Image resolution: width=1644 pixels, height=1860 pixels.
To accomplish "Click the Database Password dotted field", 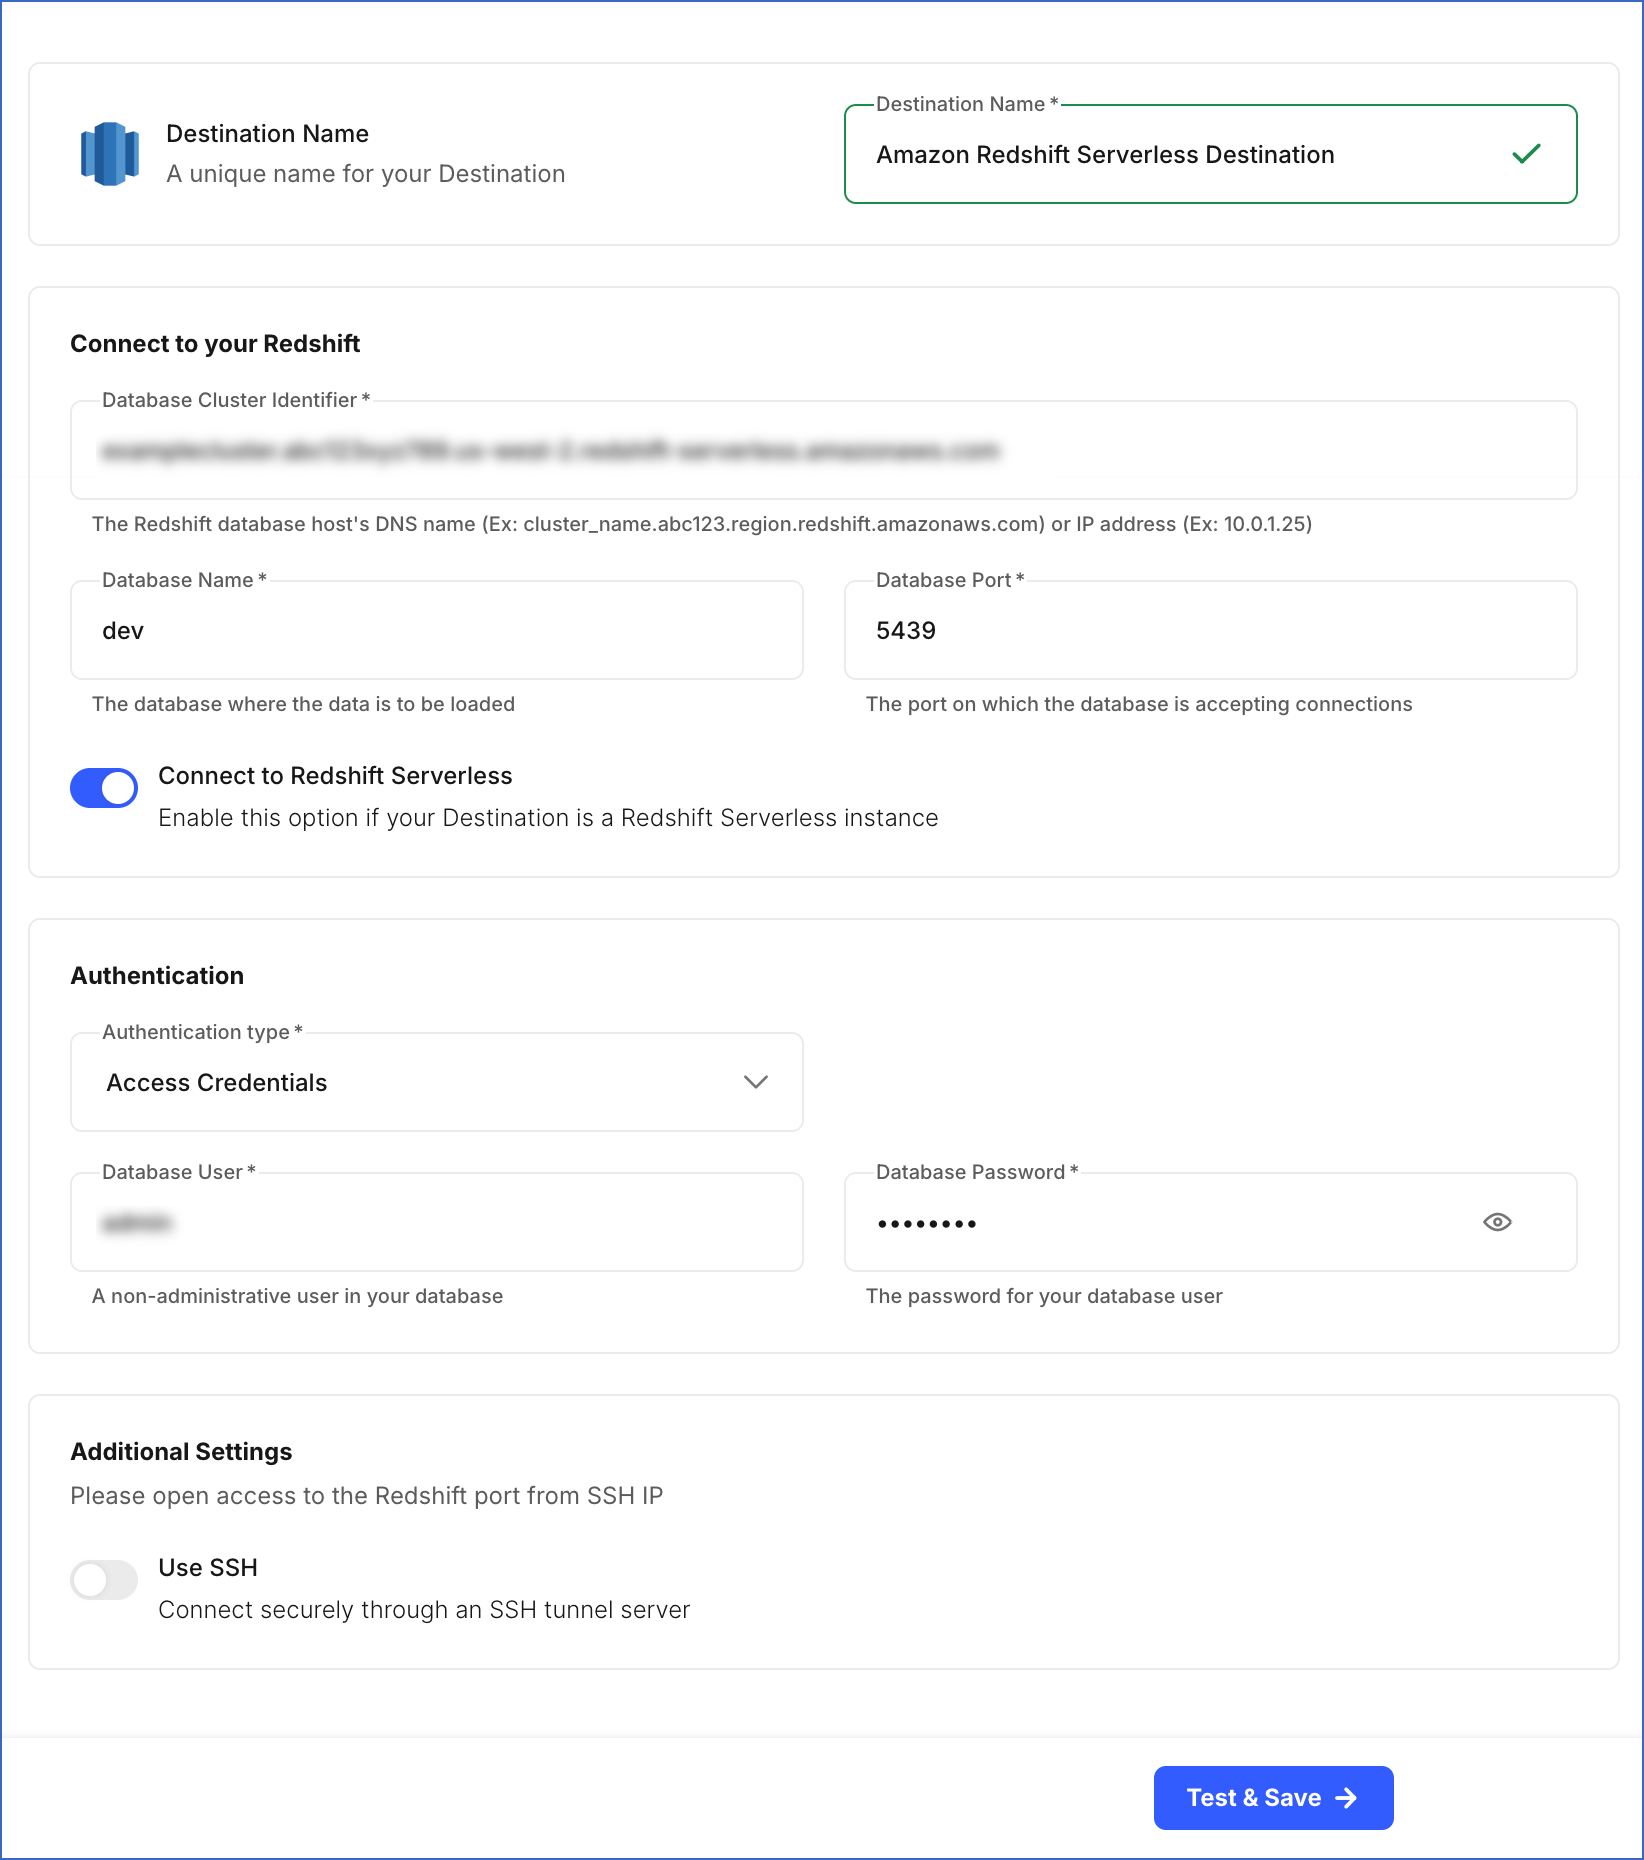I will pyautogui.click(x=1150, y=1222).
